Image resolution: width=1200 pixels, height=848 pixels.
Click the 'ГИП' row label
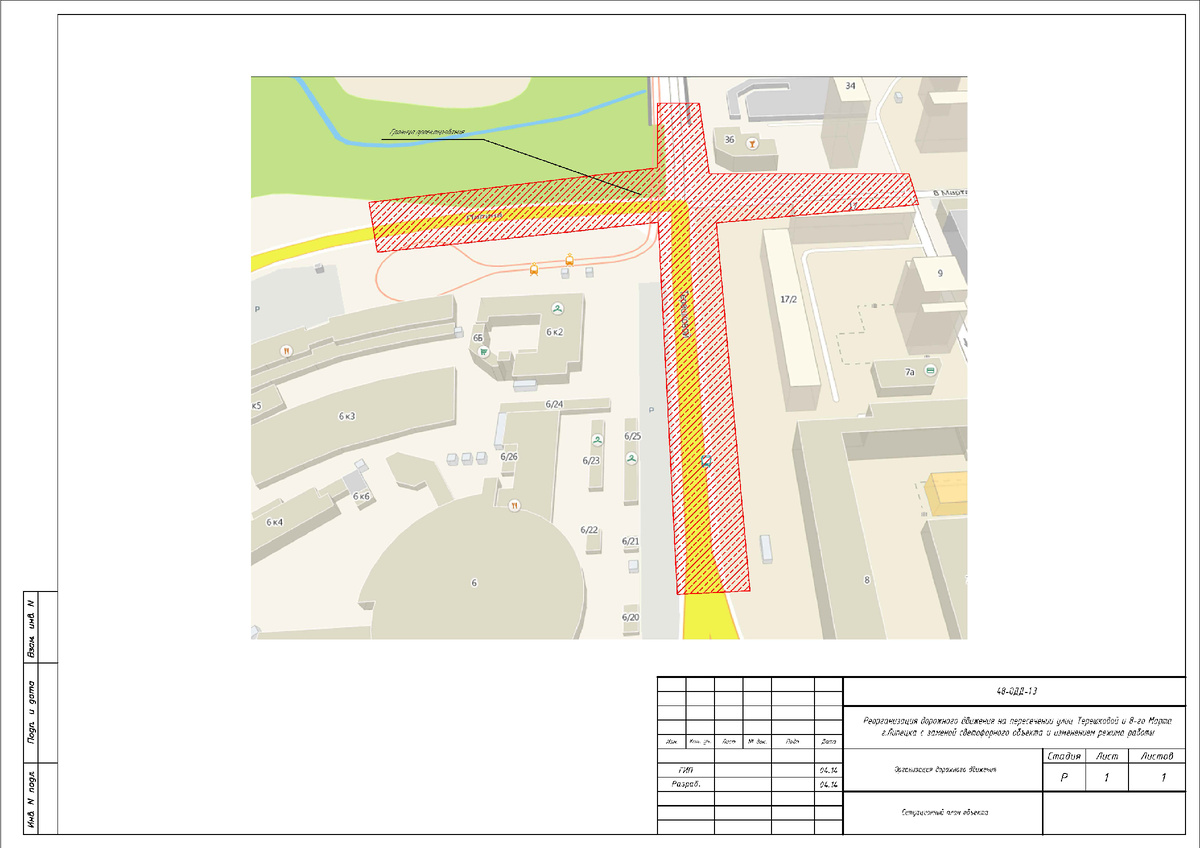pyautogui.click(x=685, y=770)
